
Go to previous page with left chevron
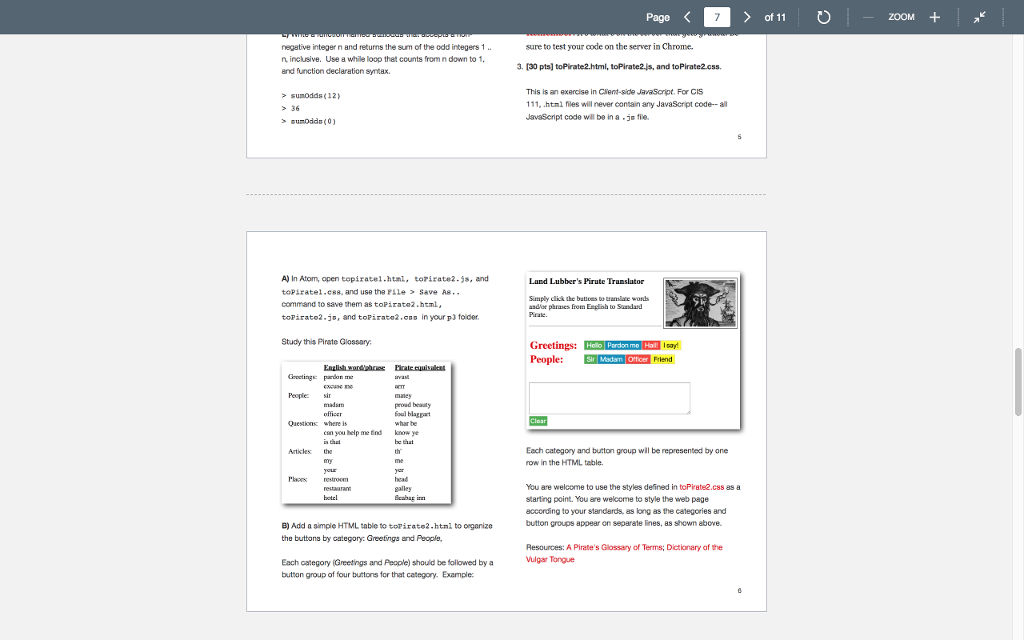point(687,16)
